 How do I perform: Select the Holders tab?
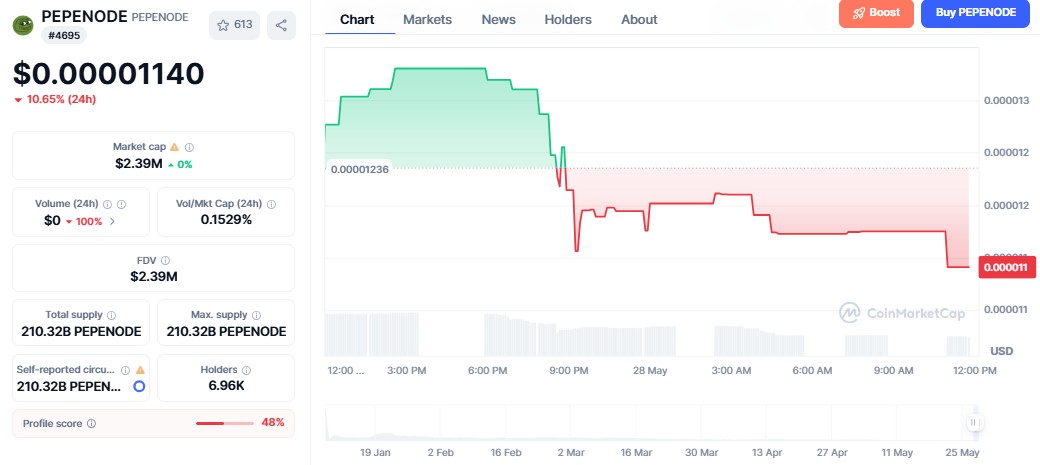(x=568, y=19)
